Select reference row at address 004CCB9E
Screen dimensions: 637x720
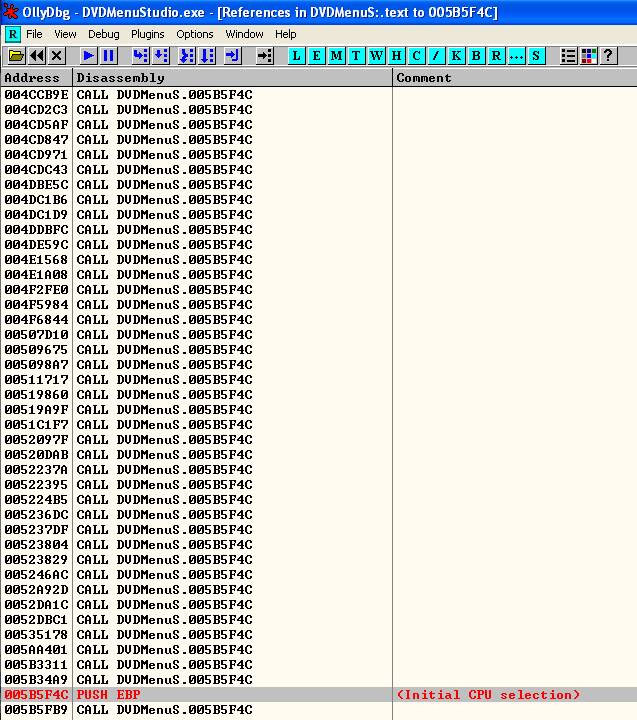click(319, 95)
